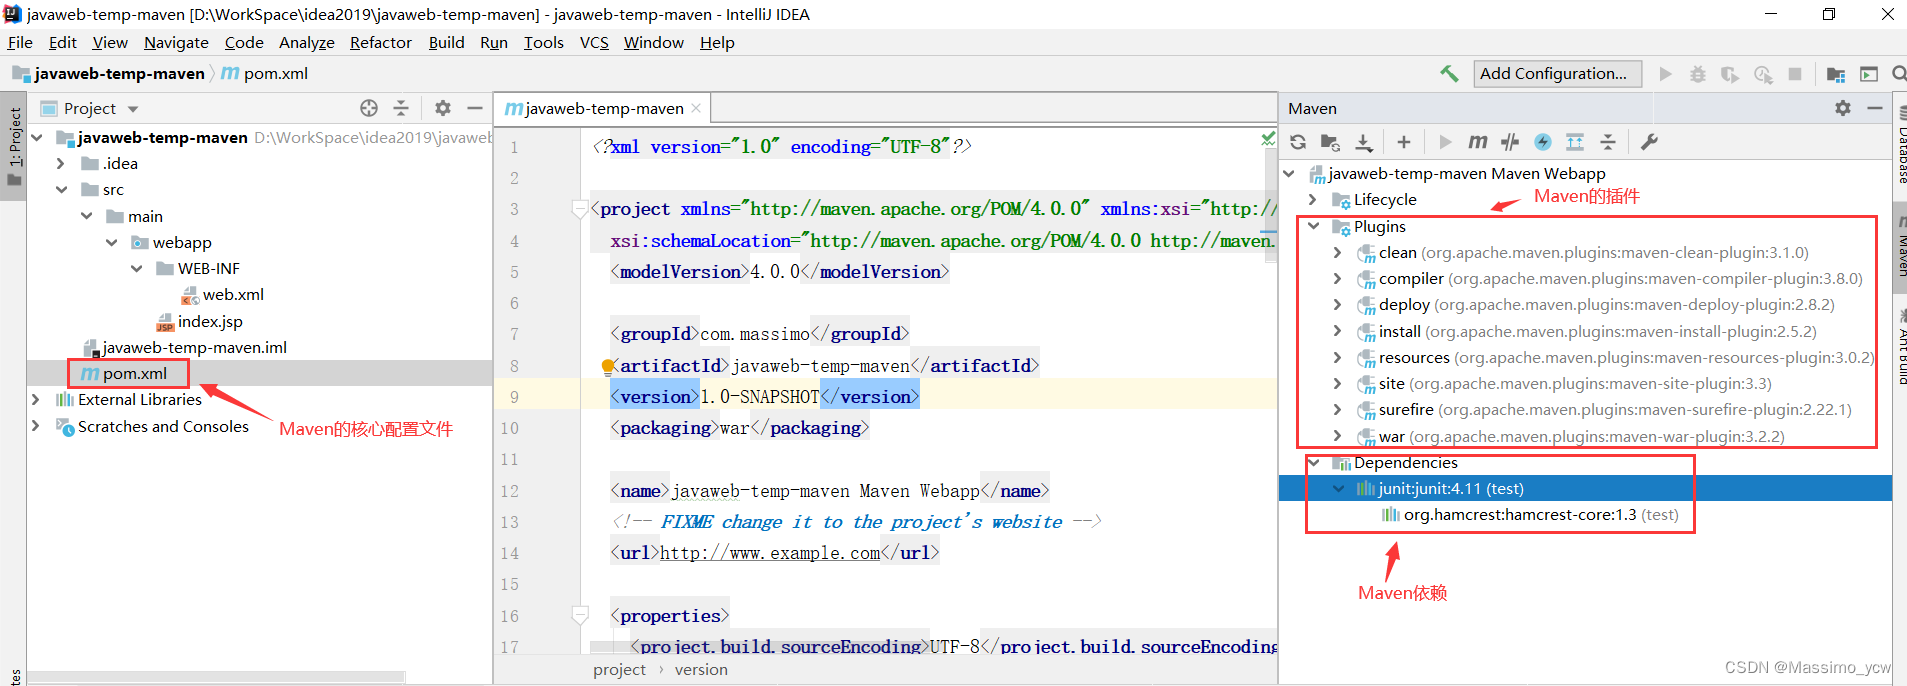The height and width of the screenshot is (686, 1907).
Task: Click 'version' in editor breadcrumb bar
Action: (x=701, y=670)
